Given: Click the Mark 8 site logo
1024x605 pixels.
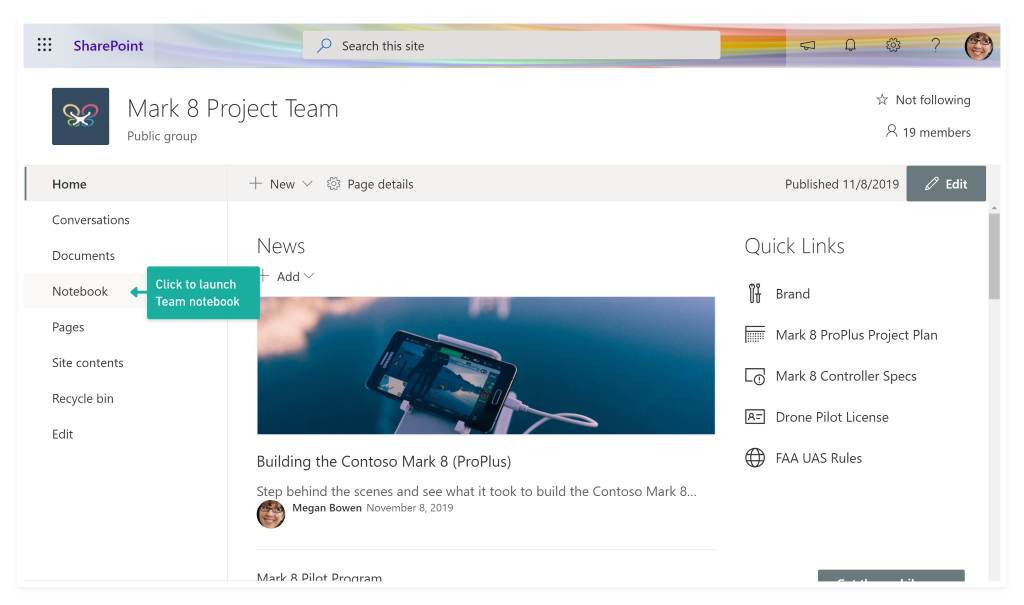Looking at the screenshot, I should pos(80,116).
